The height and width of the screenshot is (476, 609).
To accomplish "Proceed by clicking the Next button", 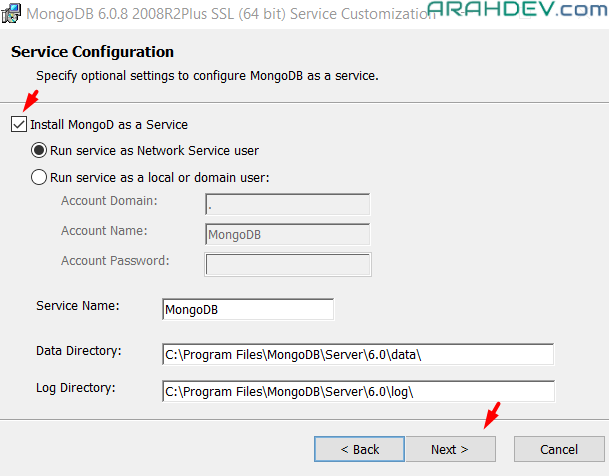I will 449,449.
